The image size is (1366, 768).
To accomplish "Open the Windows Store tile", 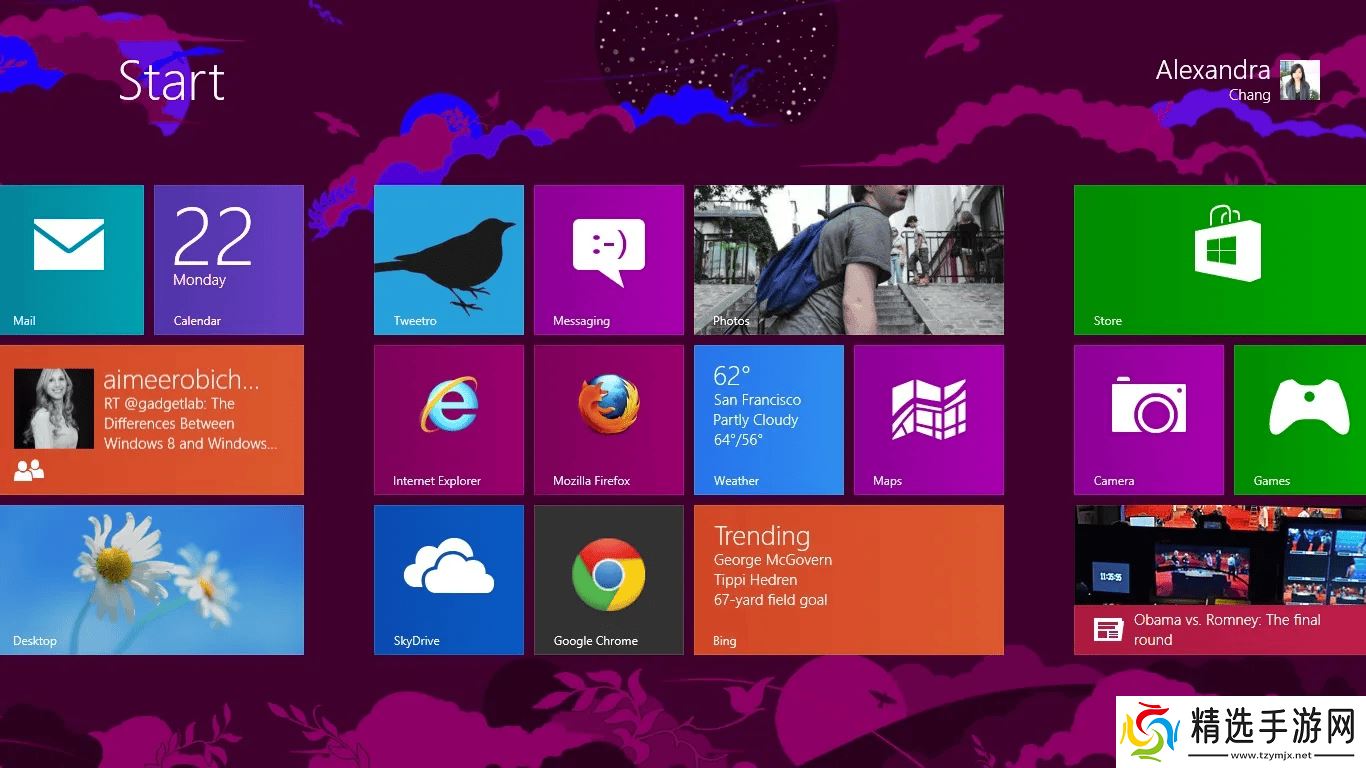I will (x=1220, y=259).
